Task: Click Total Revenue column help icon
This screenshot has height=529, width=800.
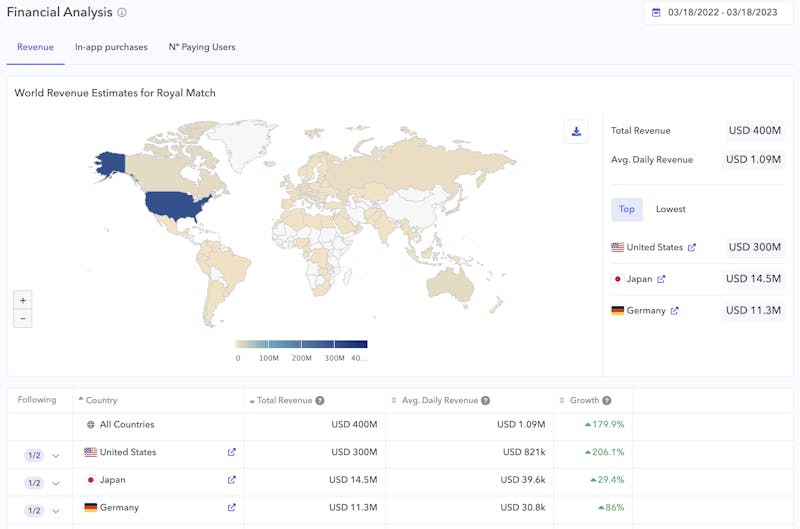Action: [320, 400]
